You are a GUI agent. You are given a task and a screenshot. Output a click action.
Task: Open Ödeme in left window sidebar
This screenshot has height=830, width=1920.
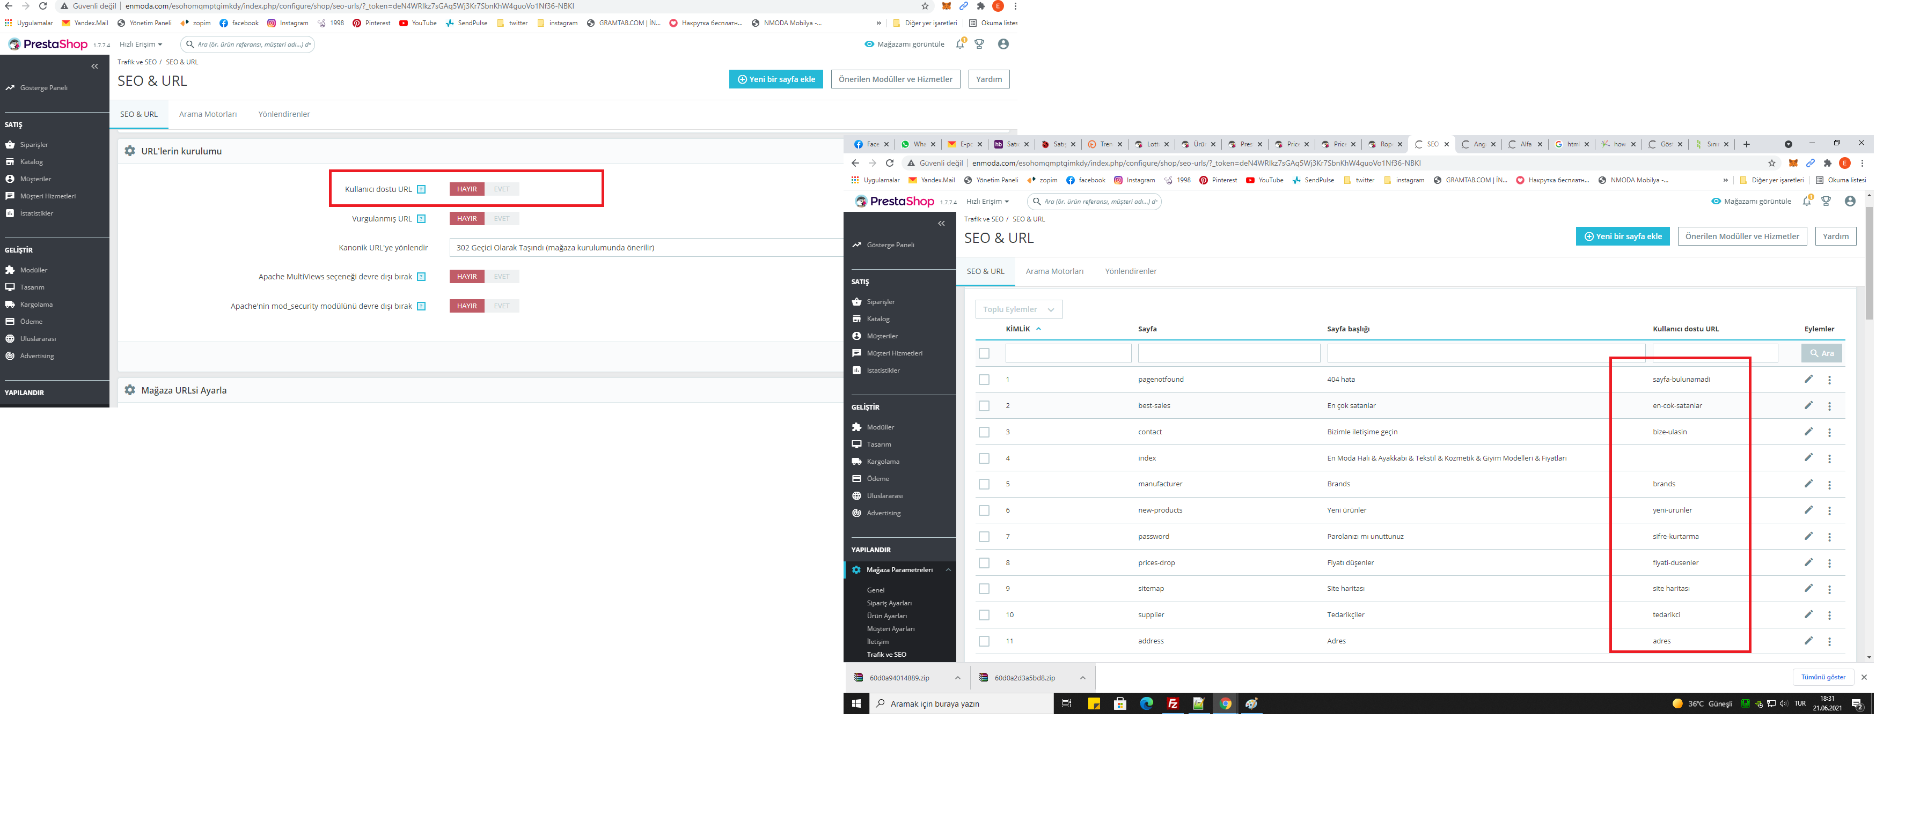click(31, 322)
